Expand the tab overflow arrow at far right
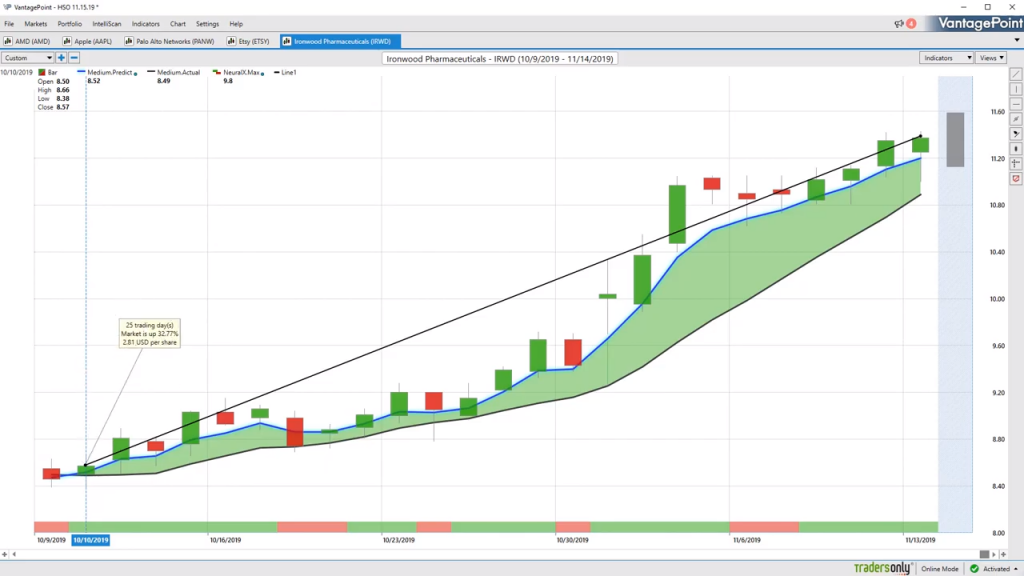This screenshot has height=576, width=1024. coord(1017,40)
